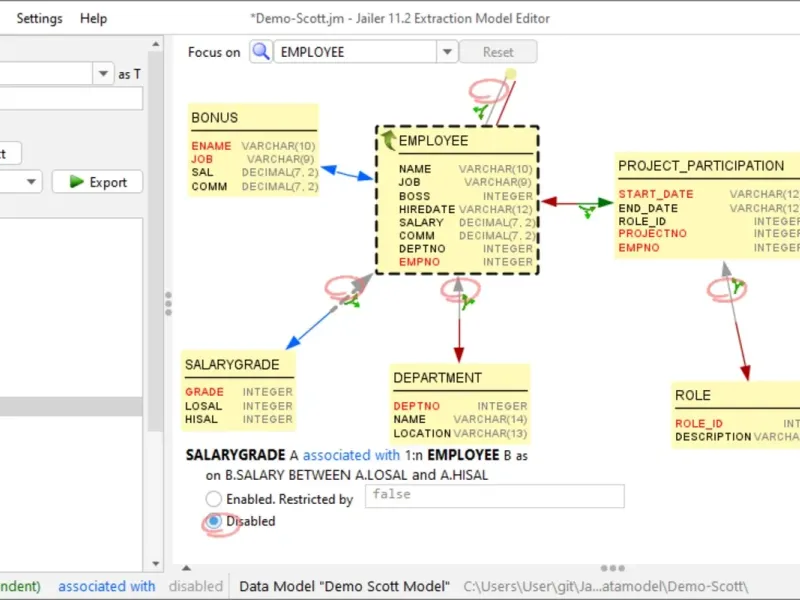This screenshot has height=600, width=800.
Task: Click the green arrow icon in EMPLOYEE table
Action: tap(388, 139)
